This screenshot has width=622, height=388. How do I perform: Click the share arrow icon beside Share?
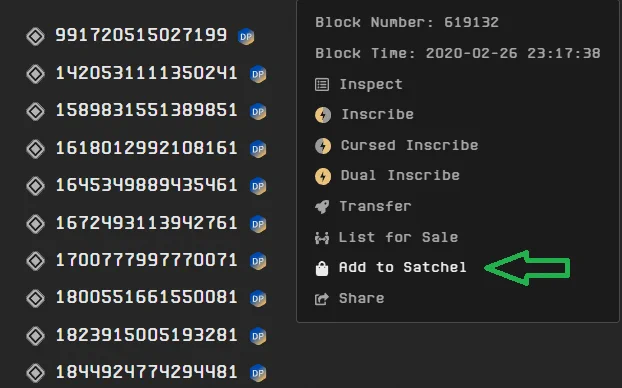point(322,299)
